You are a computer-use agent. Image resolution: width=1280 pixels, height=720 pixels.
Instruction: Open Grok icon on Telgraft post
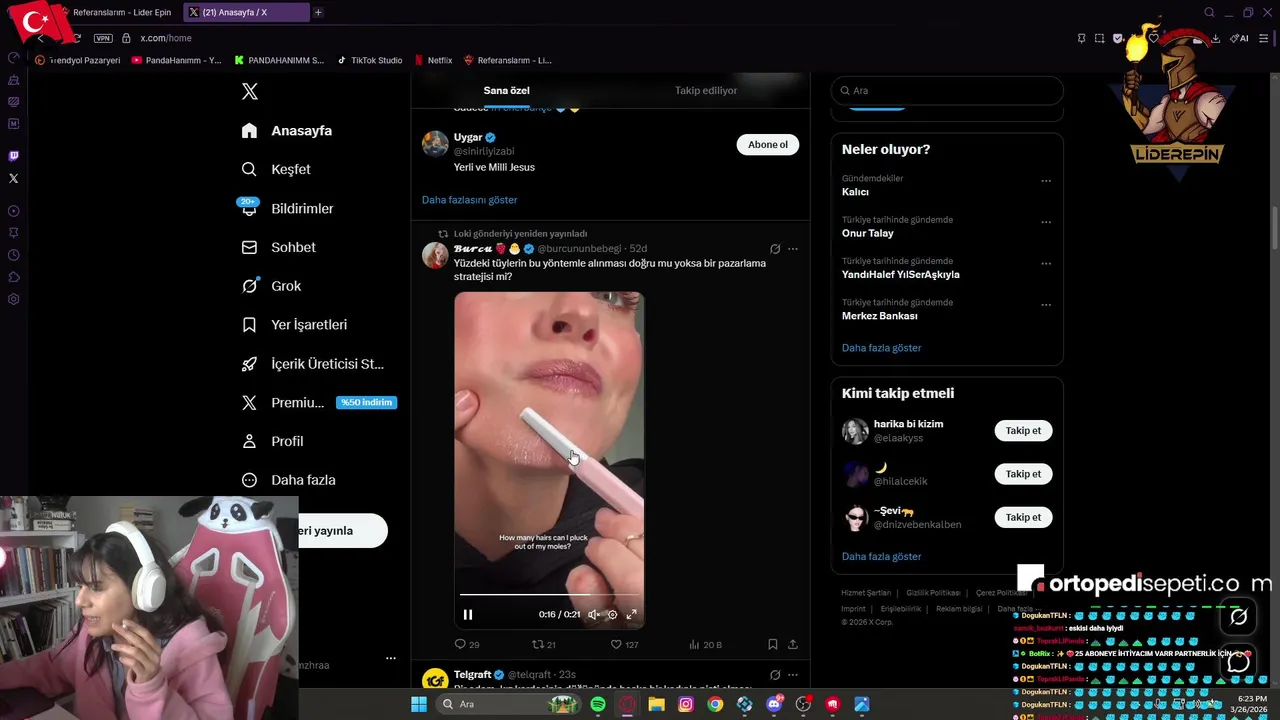pos(775,675)
